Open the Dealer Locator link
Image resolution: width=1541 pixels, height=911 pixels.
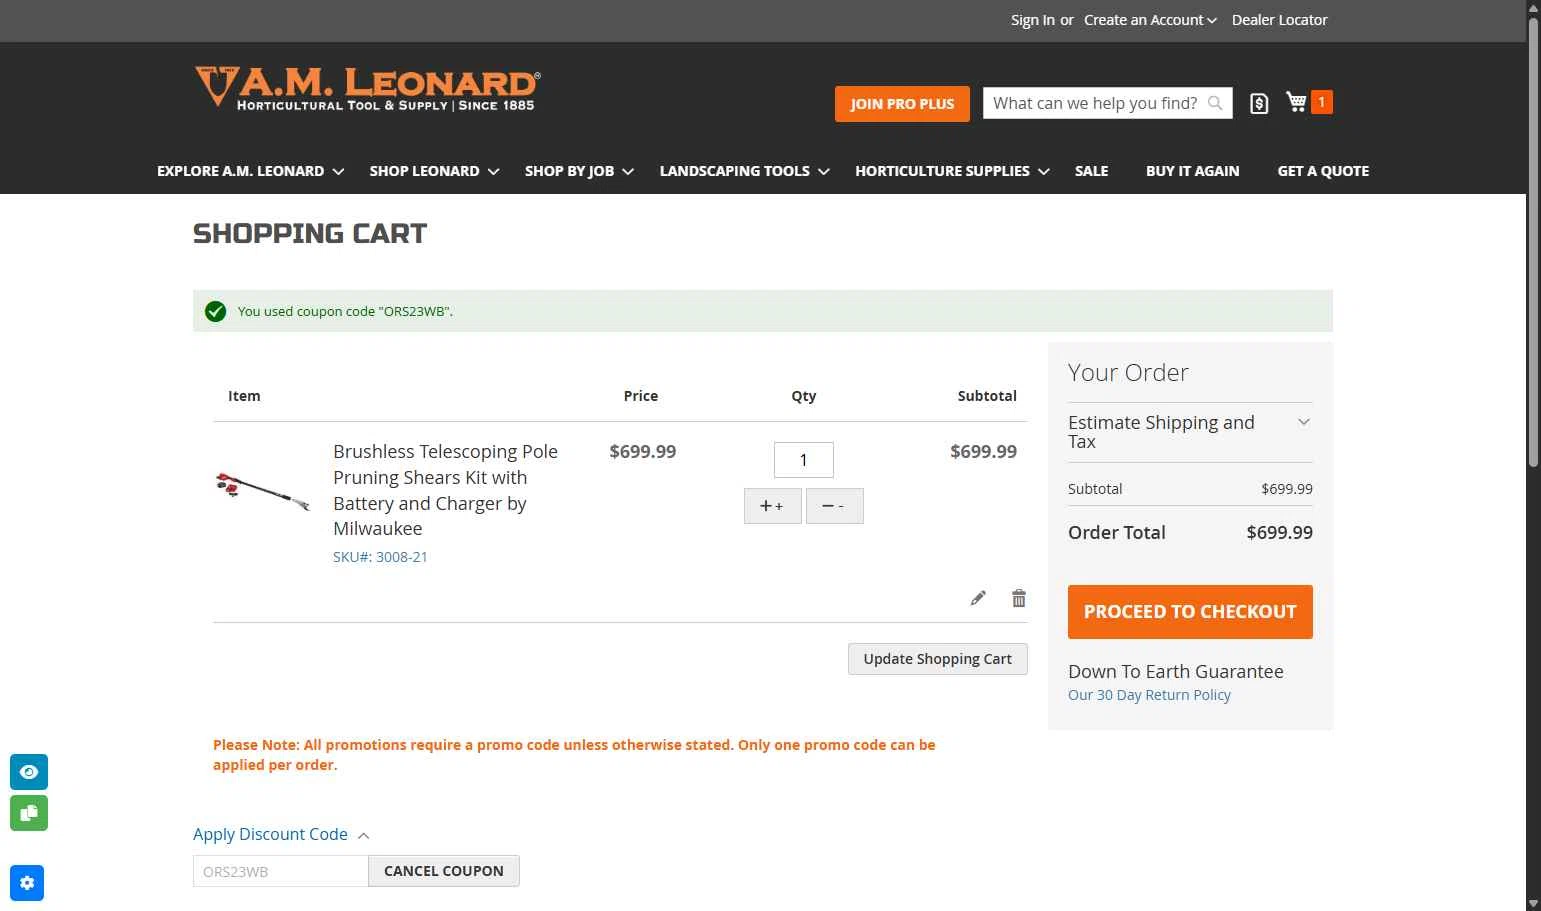point(1279,20)
